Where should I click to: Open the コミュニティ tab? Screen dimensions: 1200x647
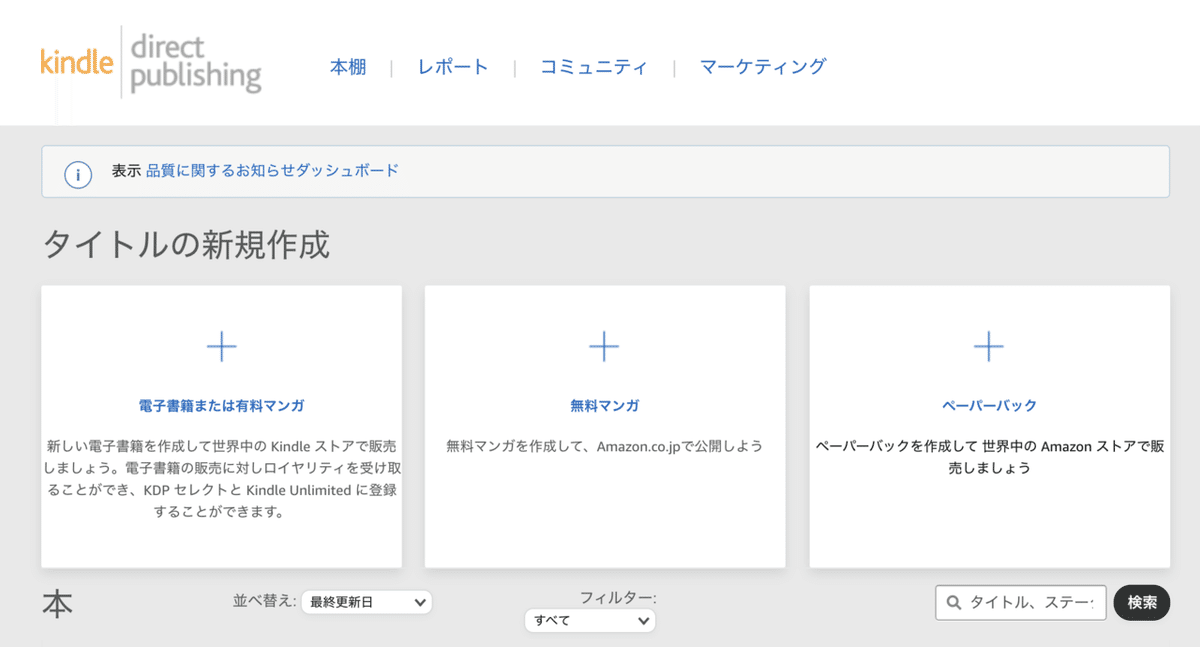pyautogui.click(x=594, y=67)
